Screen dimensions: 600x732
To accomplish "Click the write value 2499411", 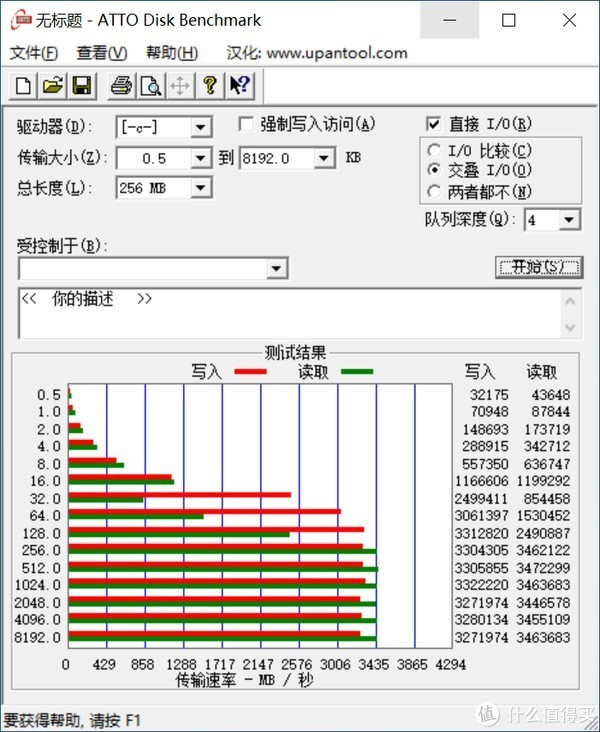I will coord(481,499).
